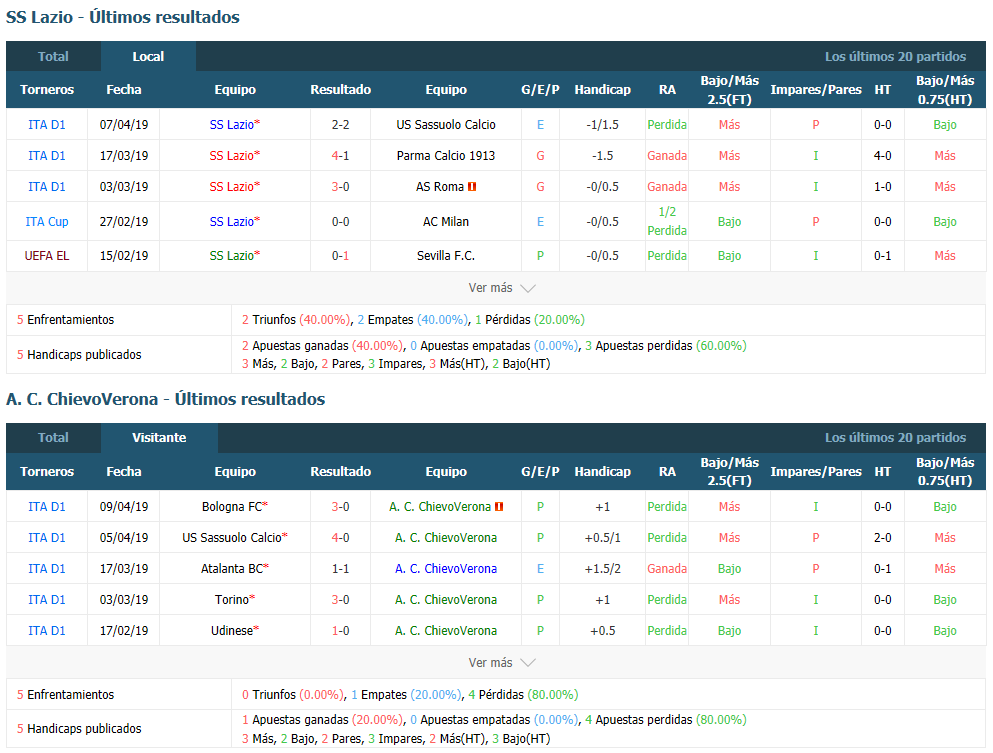Image resolution: width=993 pixels, height=753 pixels.
Task: Open AC Milan team link
Action: click(x=446, y=222)
